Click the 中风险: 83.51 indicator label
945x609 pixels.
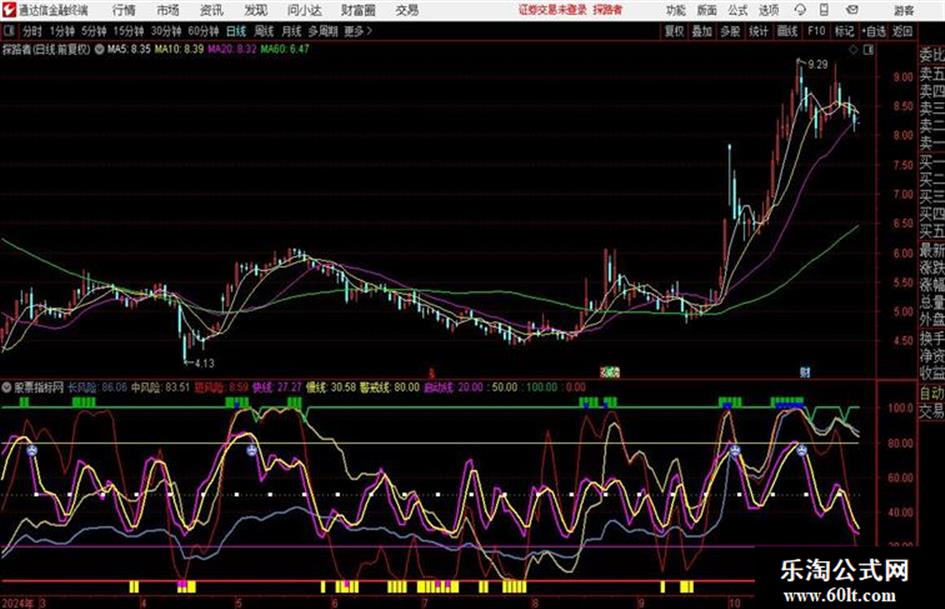pos(160,388)
